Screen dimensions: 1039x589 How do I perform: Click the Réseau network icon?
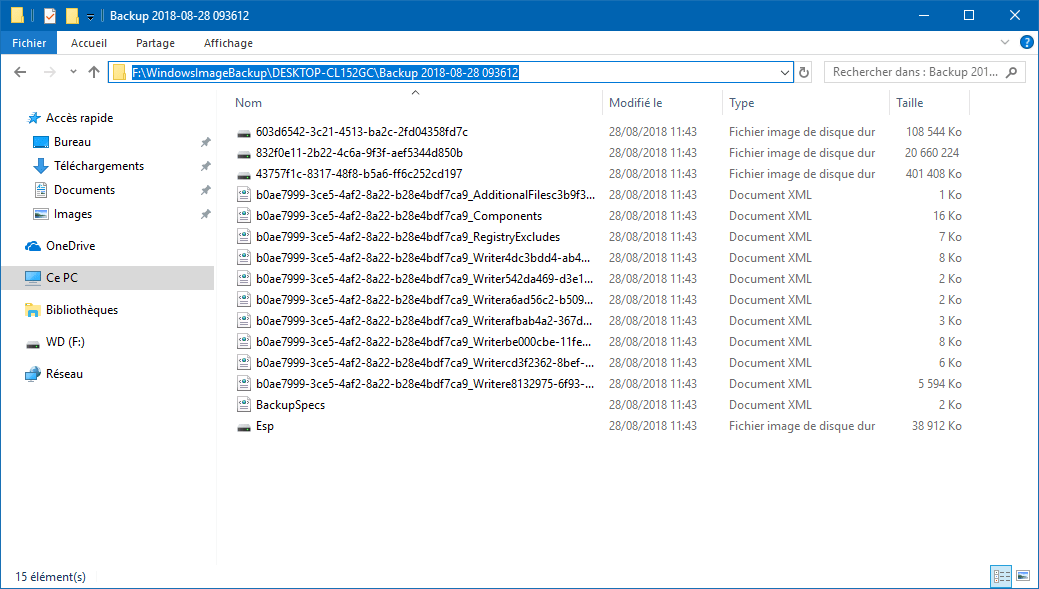tap(33, 374)
